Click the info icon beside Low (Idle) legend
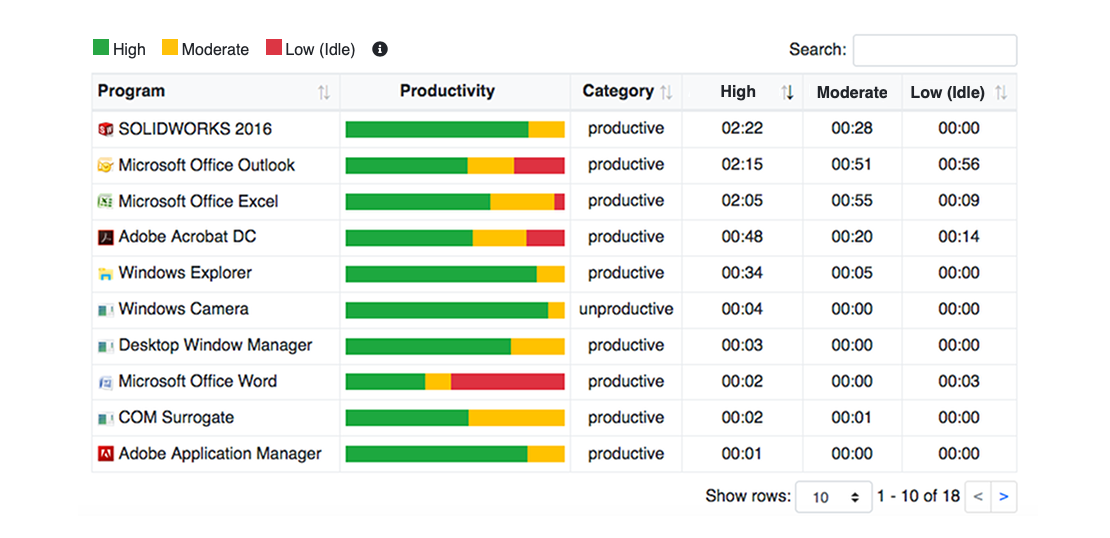This screenshot has height=538, width=1110. click(380, 49)
